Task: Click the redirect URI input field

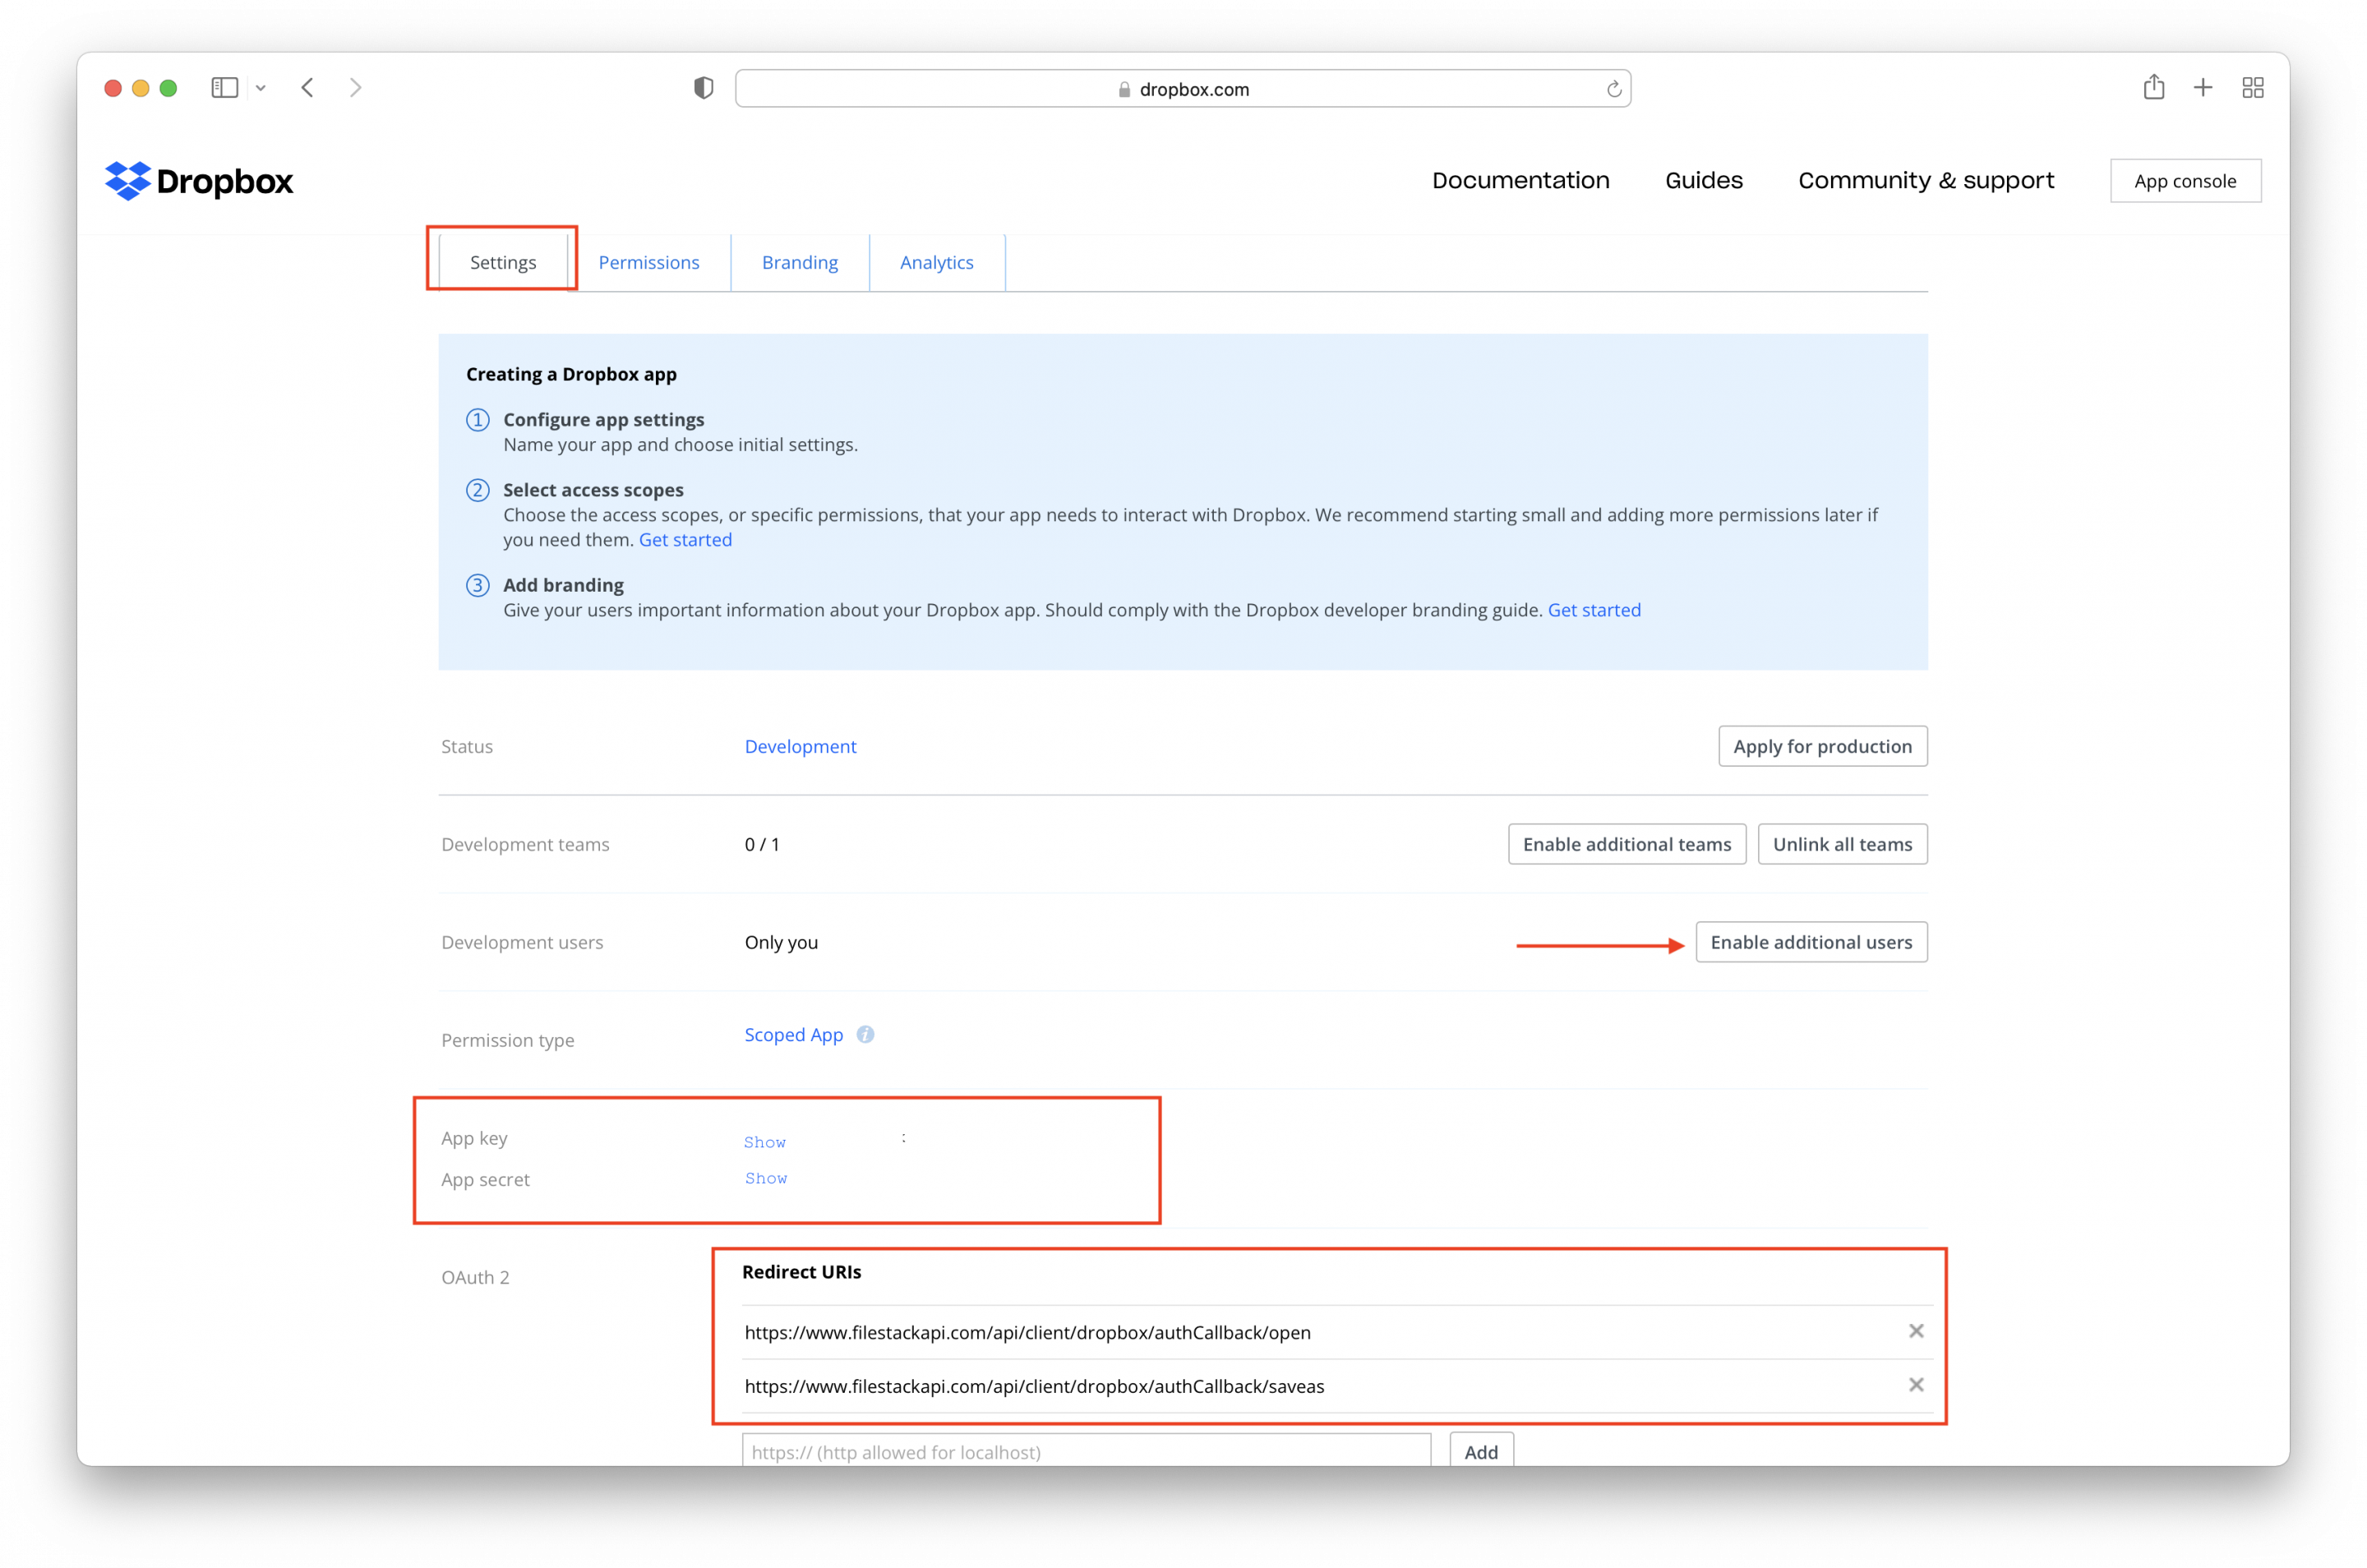Action: click(x=1086, y=1452)
